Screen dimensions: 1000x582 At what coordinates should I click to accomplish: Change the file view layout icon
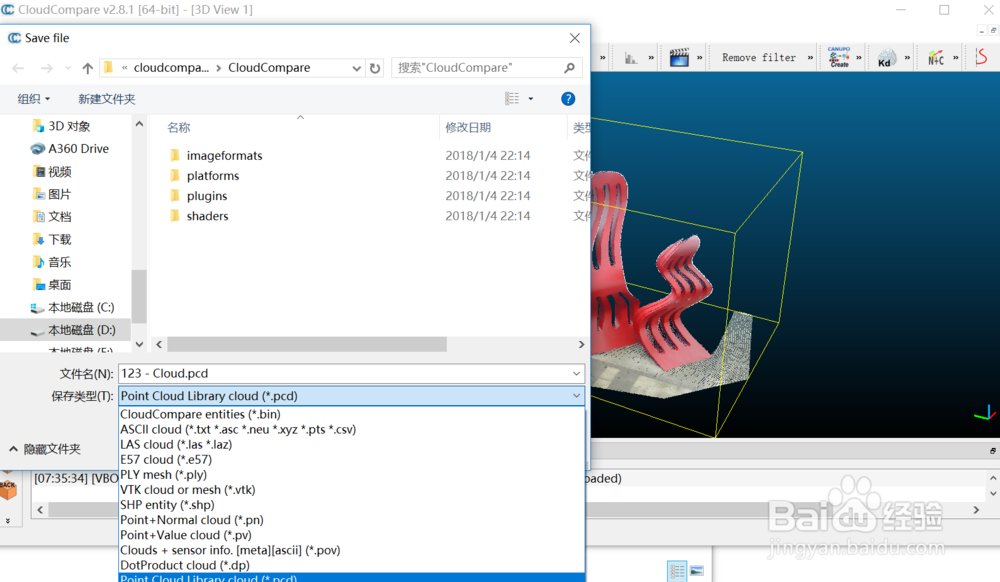pos(512,98)
